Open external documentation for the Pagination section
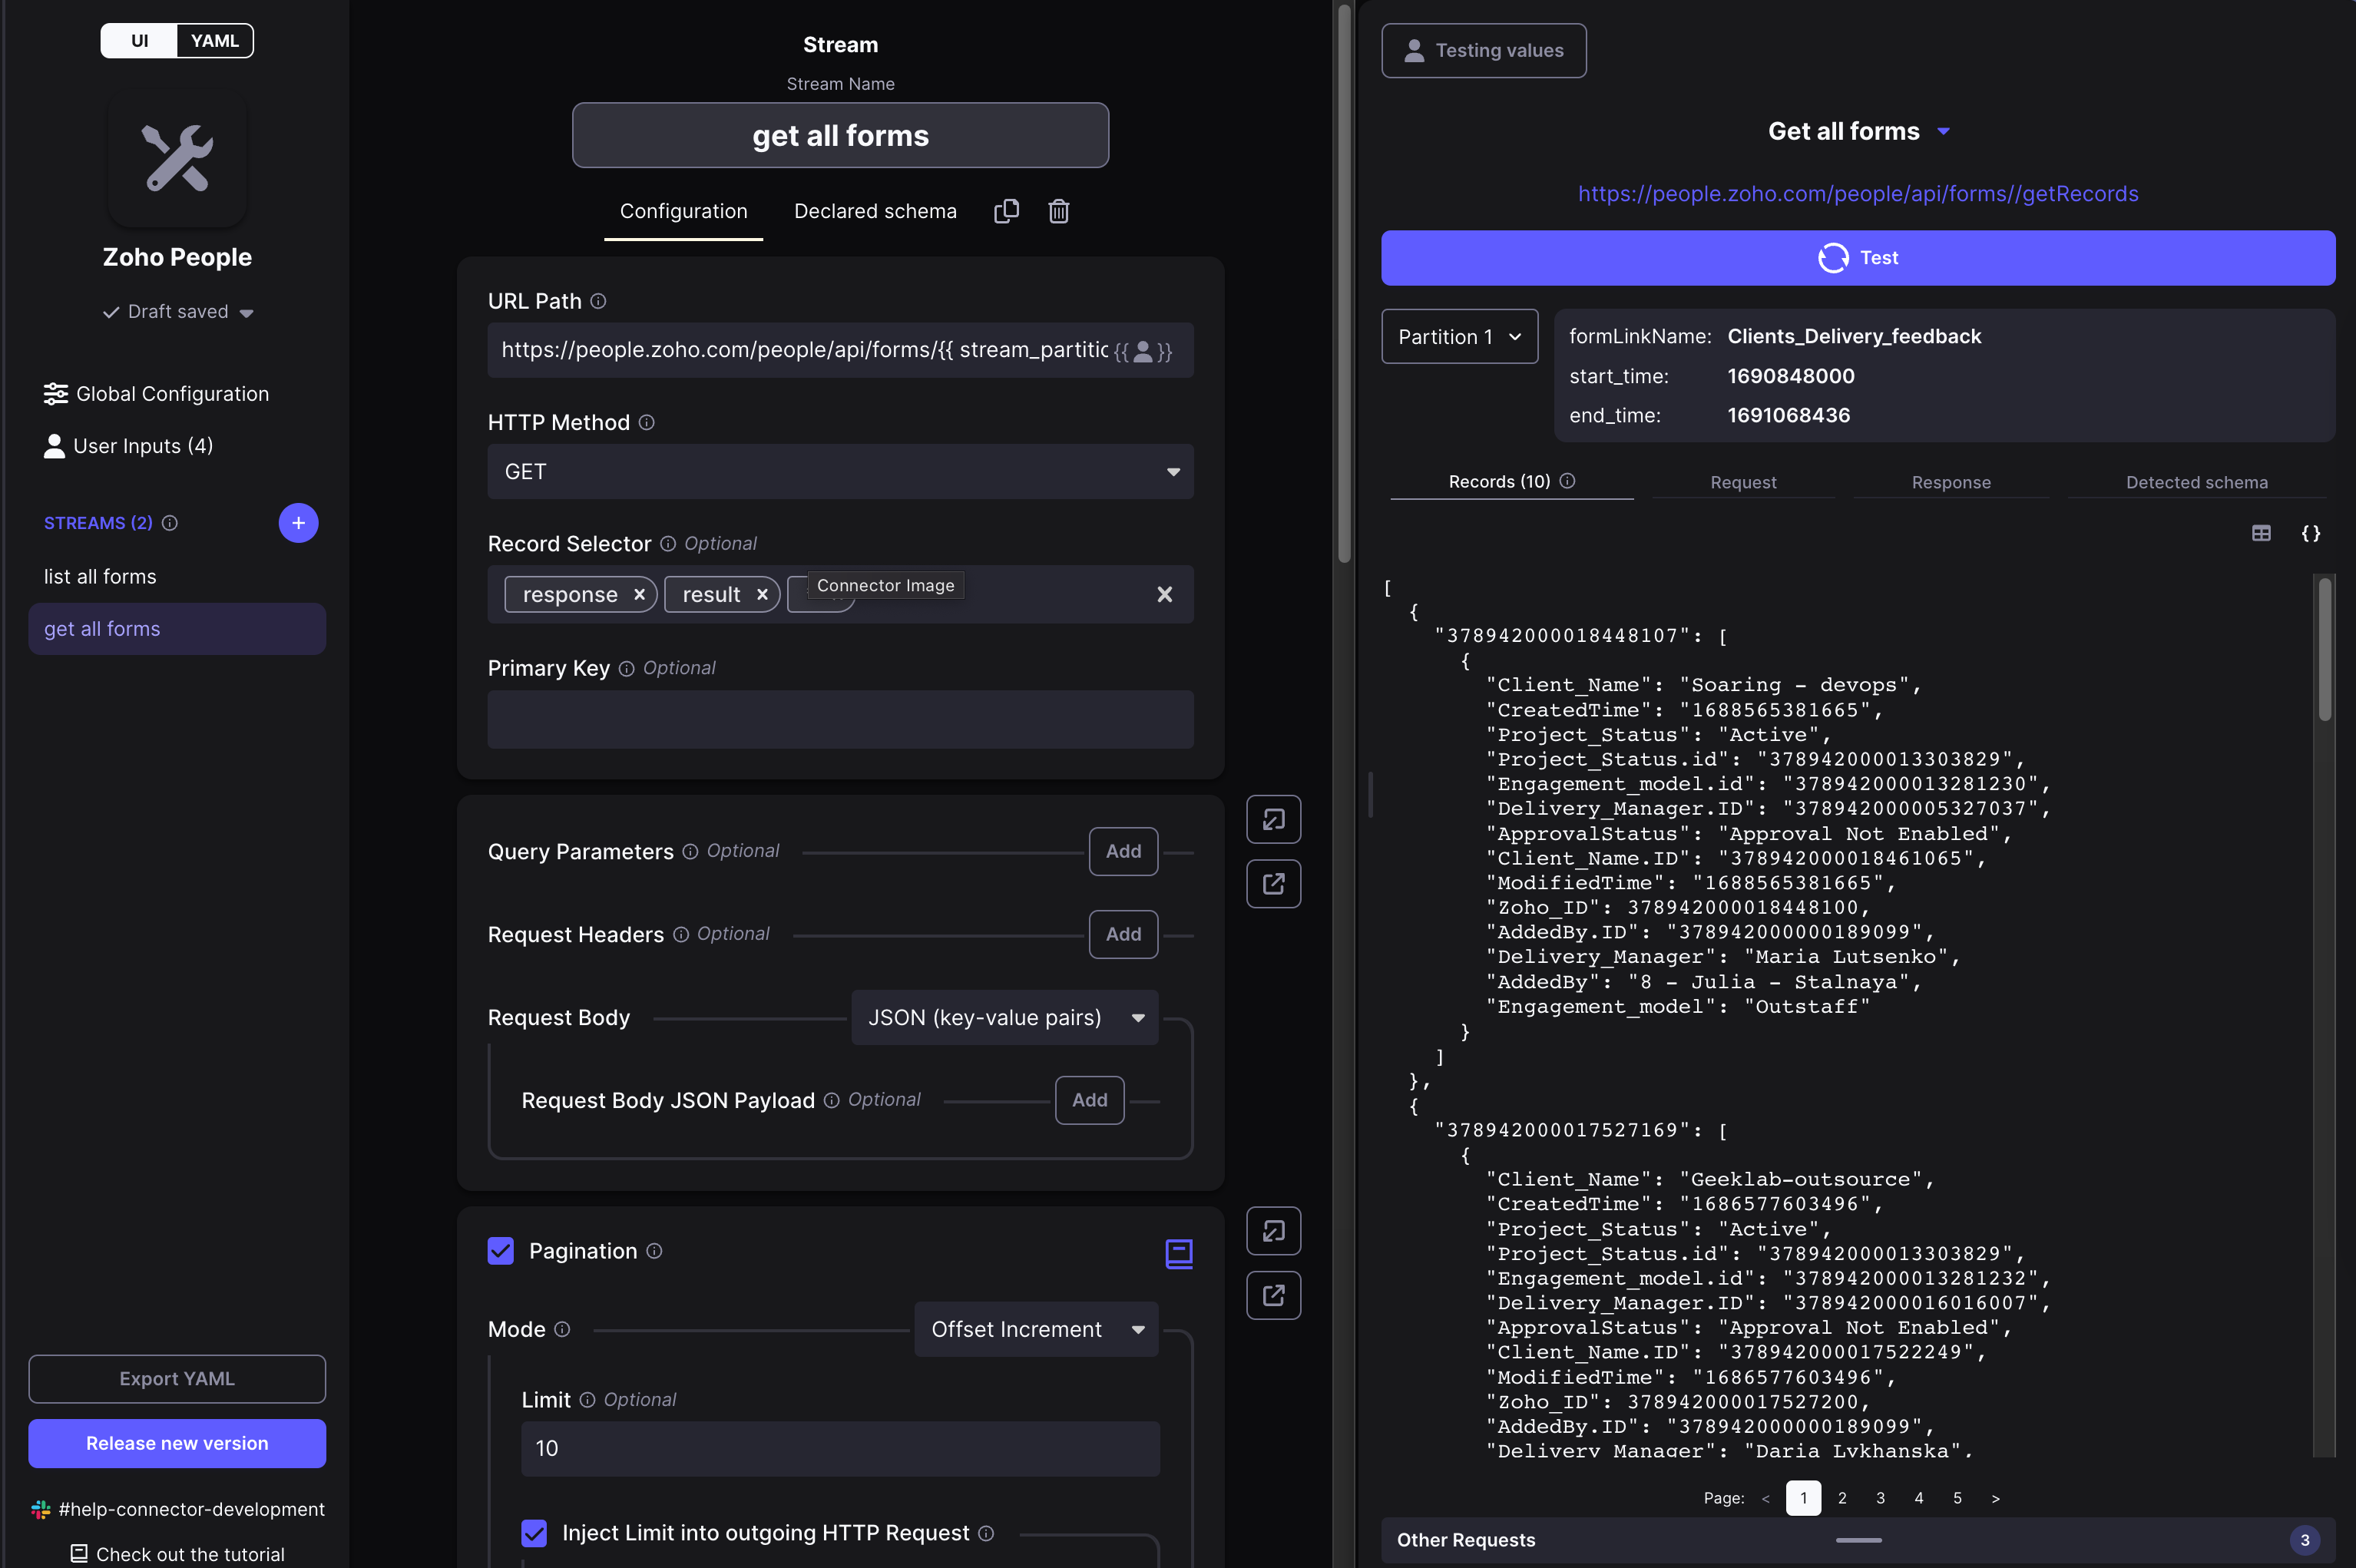Screen dimensions: 2356x1568 [1273, 1295]
